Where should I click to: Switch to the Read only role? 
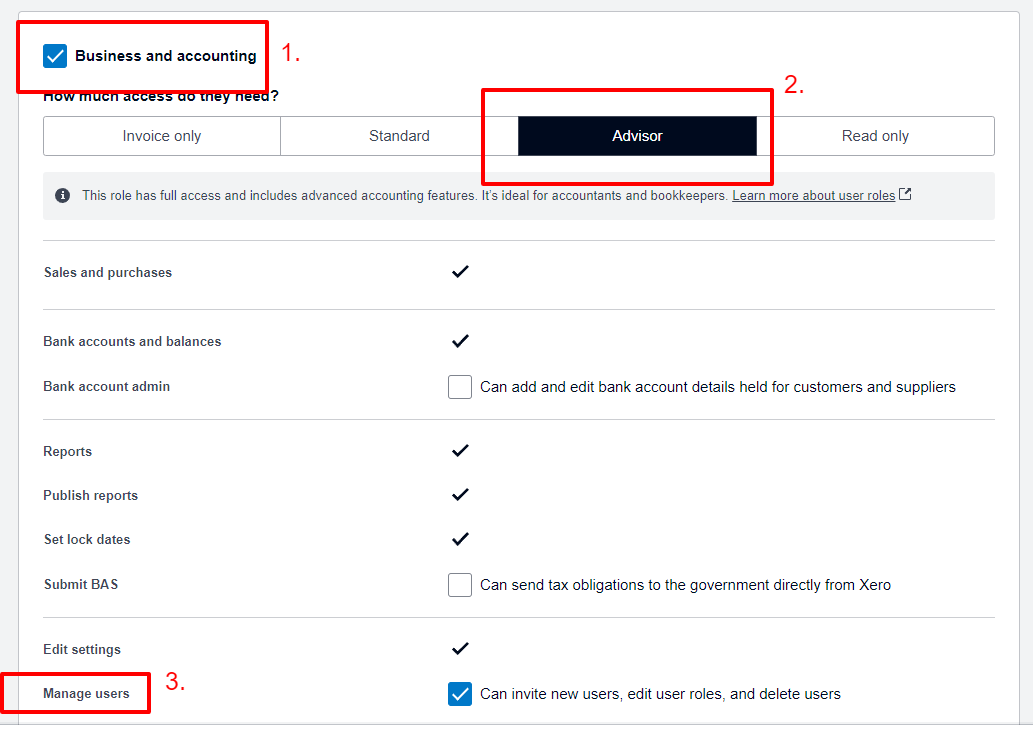coord(875,136)
